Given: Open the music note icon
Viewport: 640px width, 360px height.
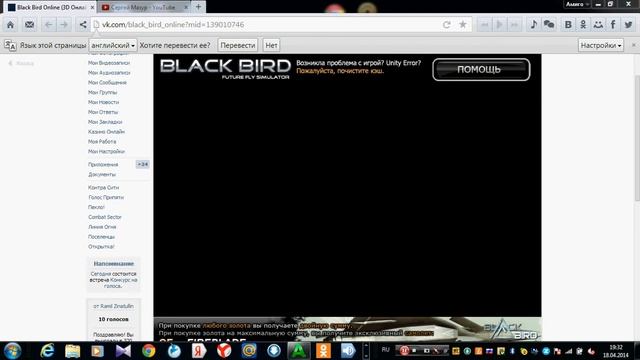Looking at the screenshot, I should [533, 25].
